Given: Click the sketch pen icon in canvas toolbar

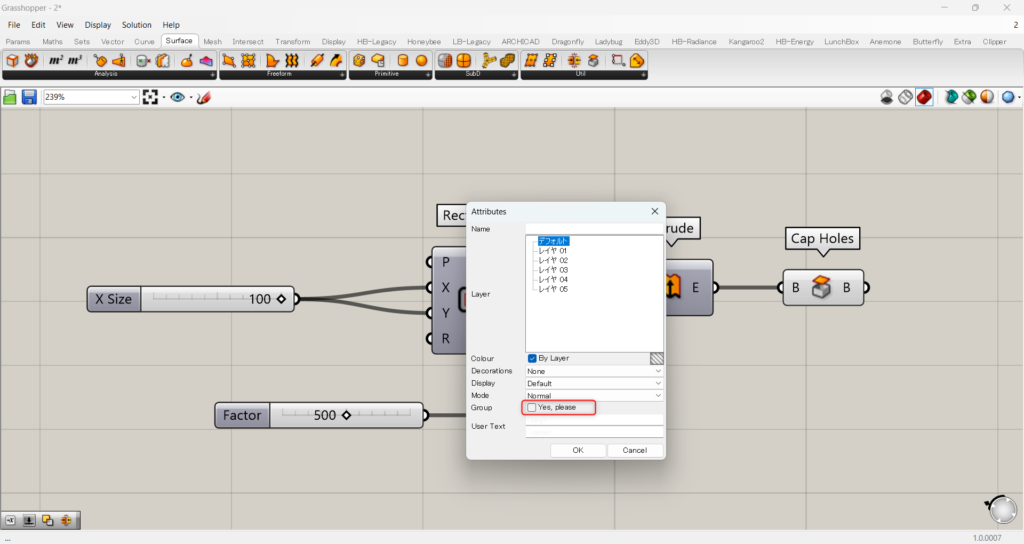Looking at the screenshot, I should (204, 97).
